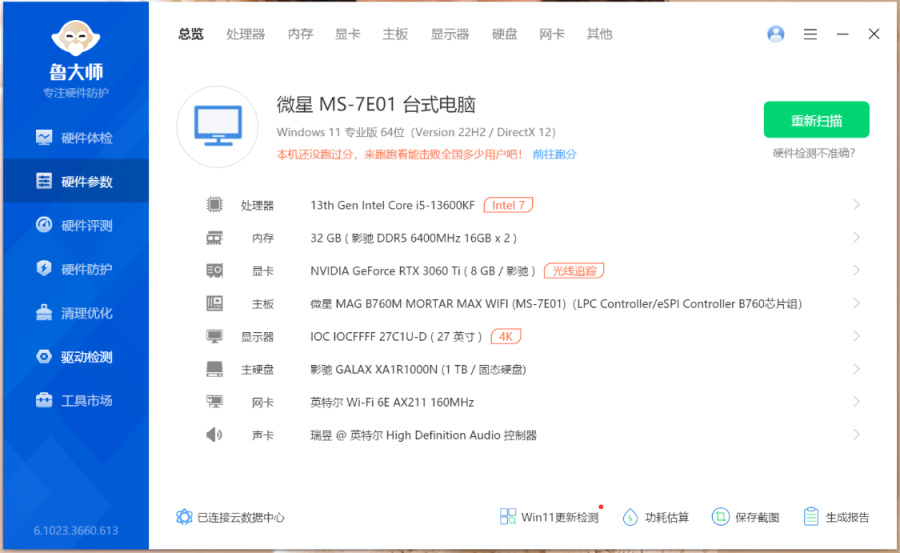This screenshot has height=553, width=900.
Task: Expand the 显示器 row chevron
Action: click(856, 336)
